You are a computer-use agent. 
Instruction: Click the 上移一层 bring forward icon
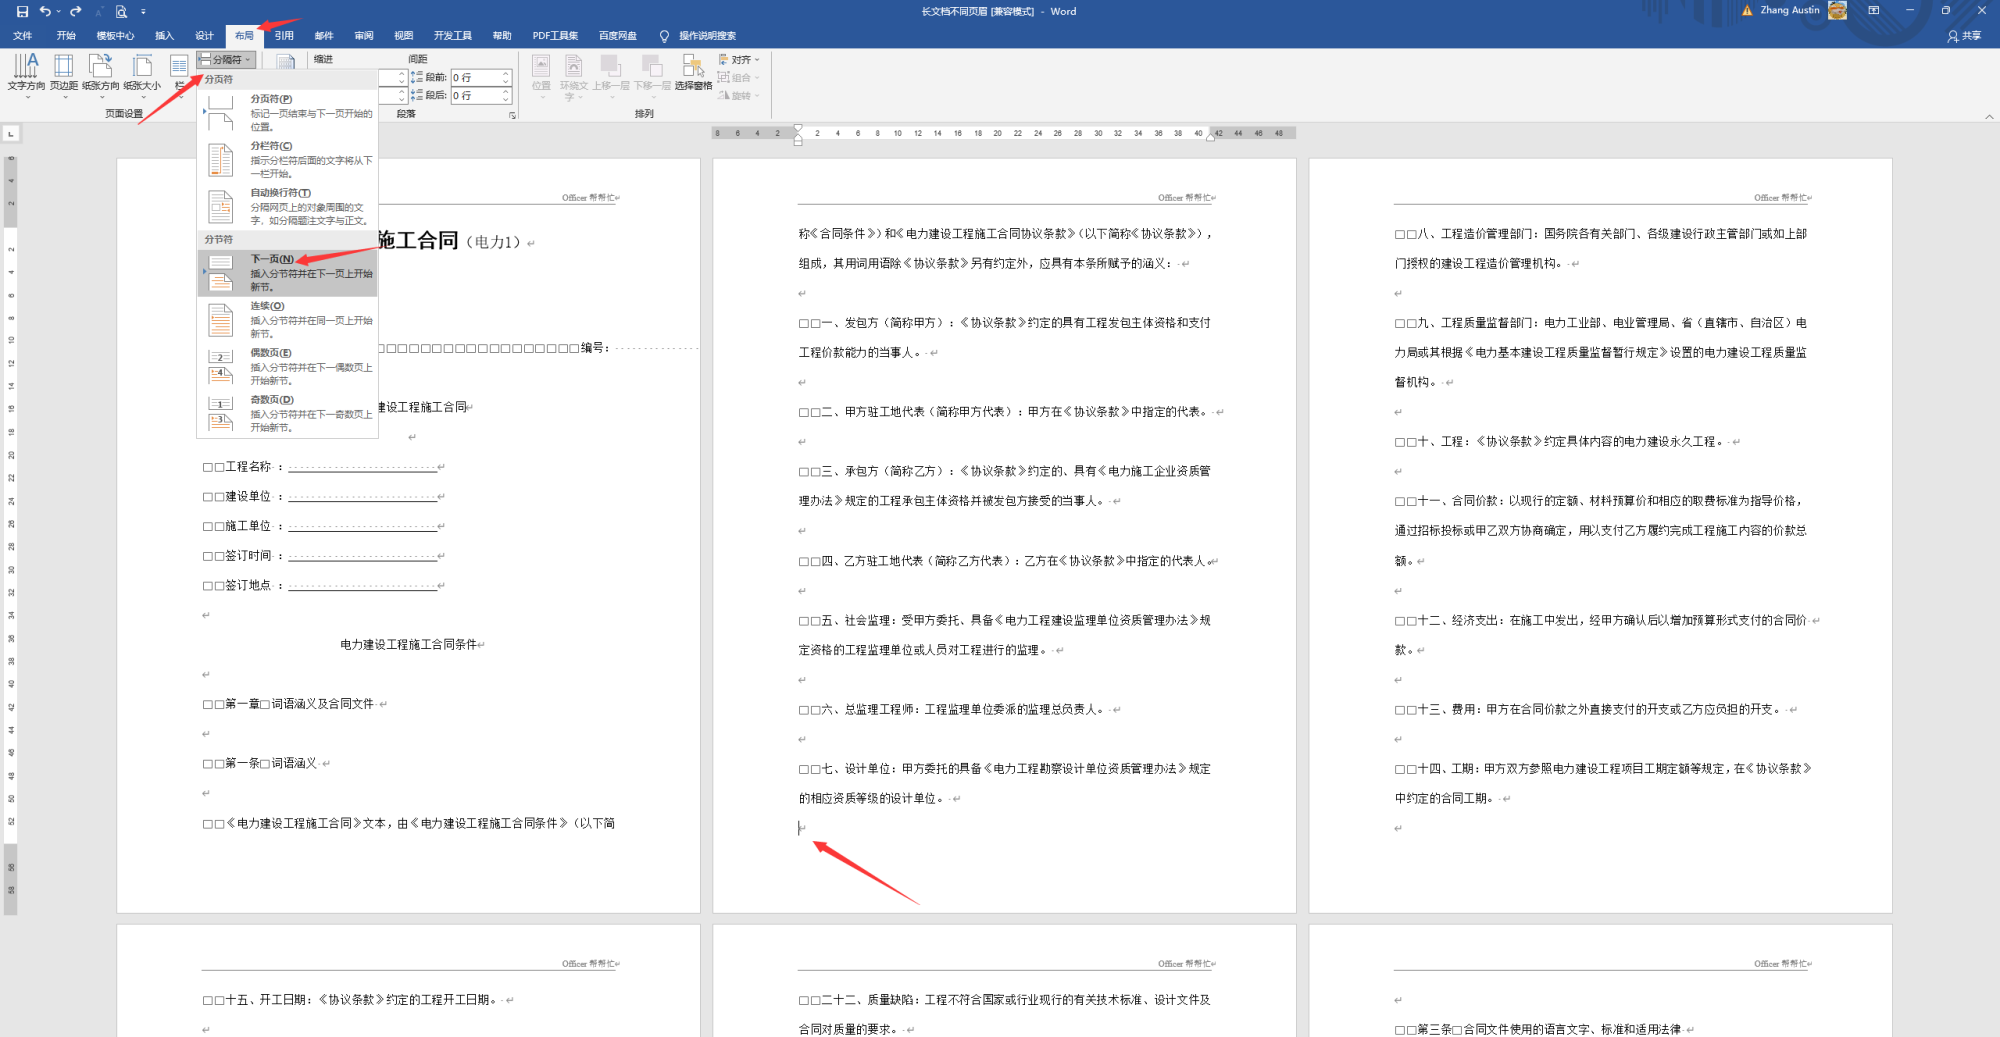coord(610,77)
